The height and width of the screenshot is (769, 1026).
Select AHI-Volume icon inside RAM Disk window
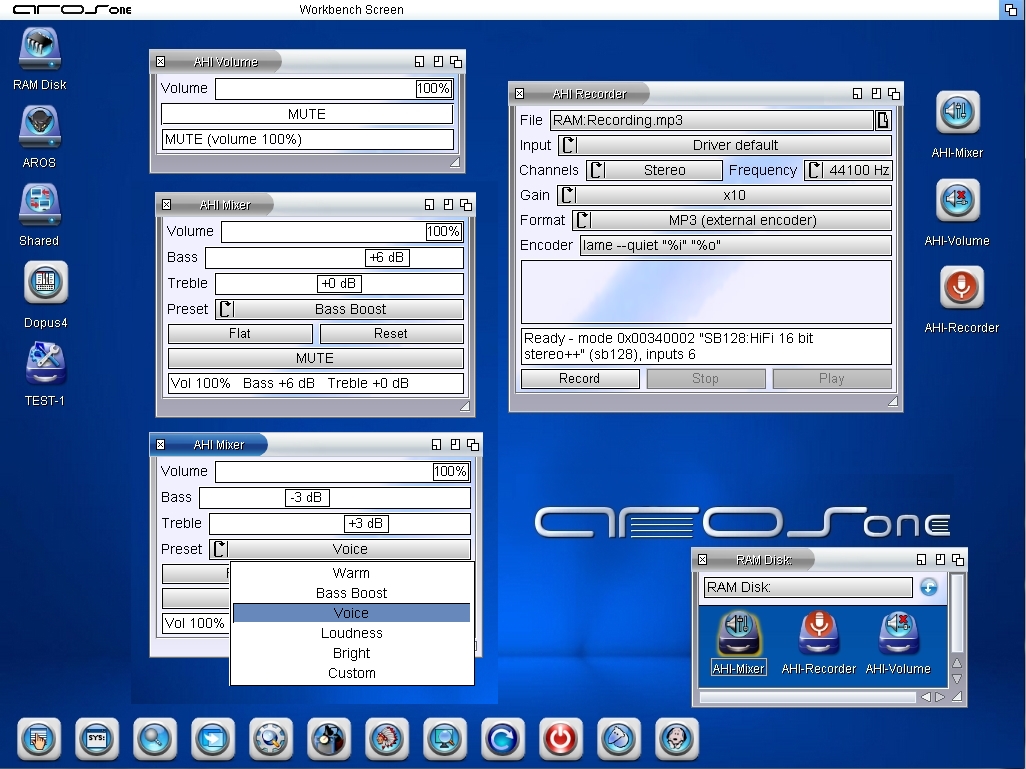click(898, 633)
